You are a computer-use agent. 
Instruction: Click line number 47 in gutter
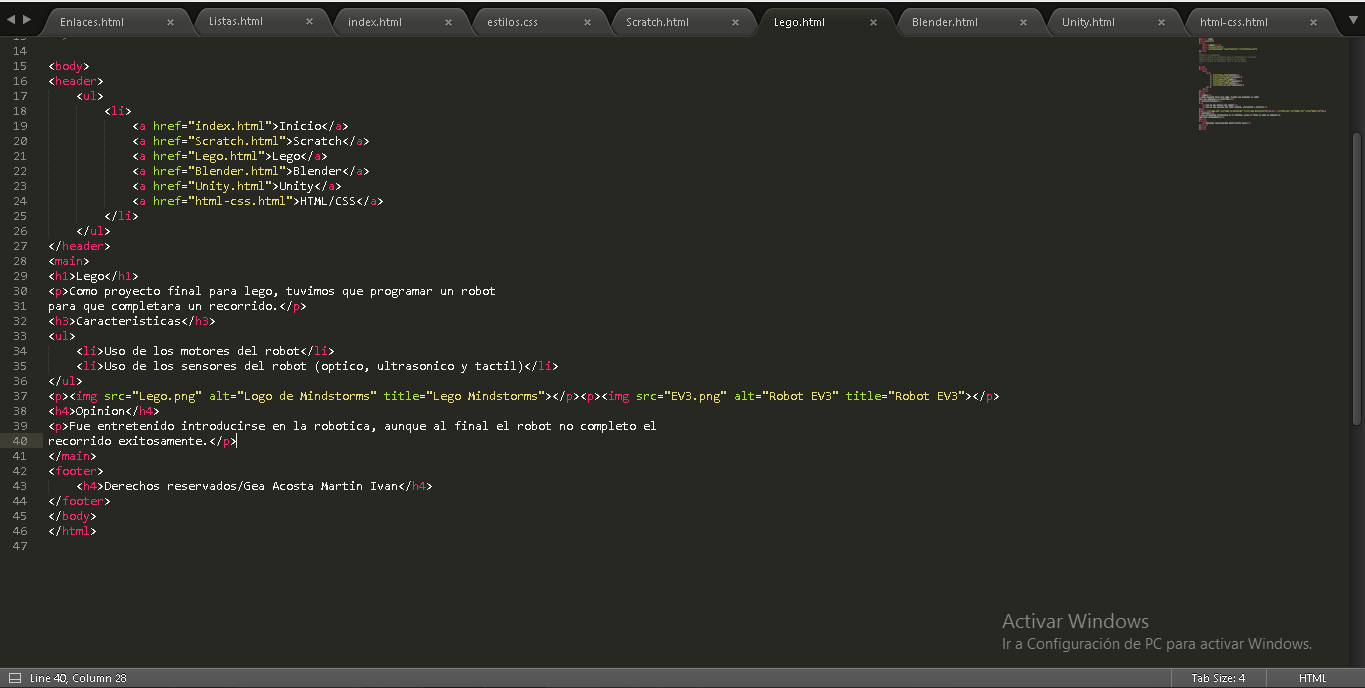20,546
